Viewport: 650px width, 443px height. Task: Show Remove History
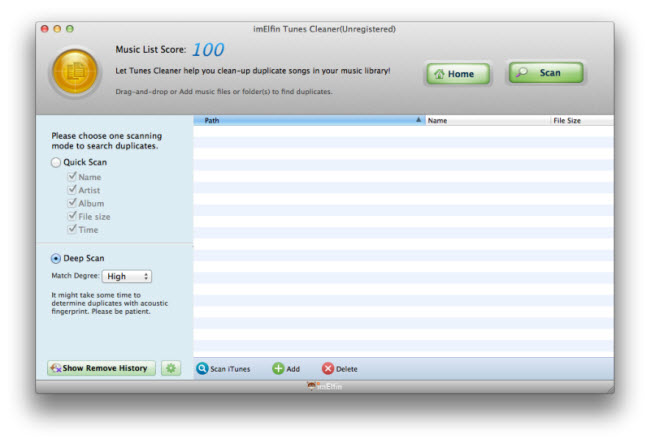(102, 368)
